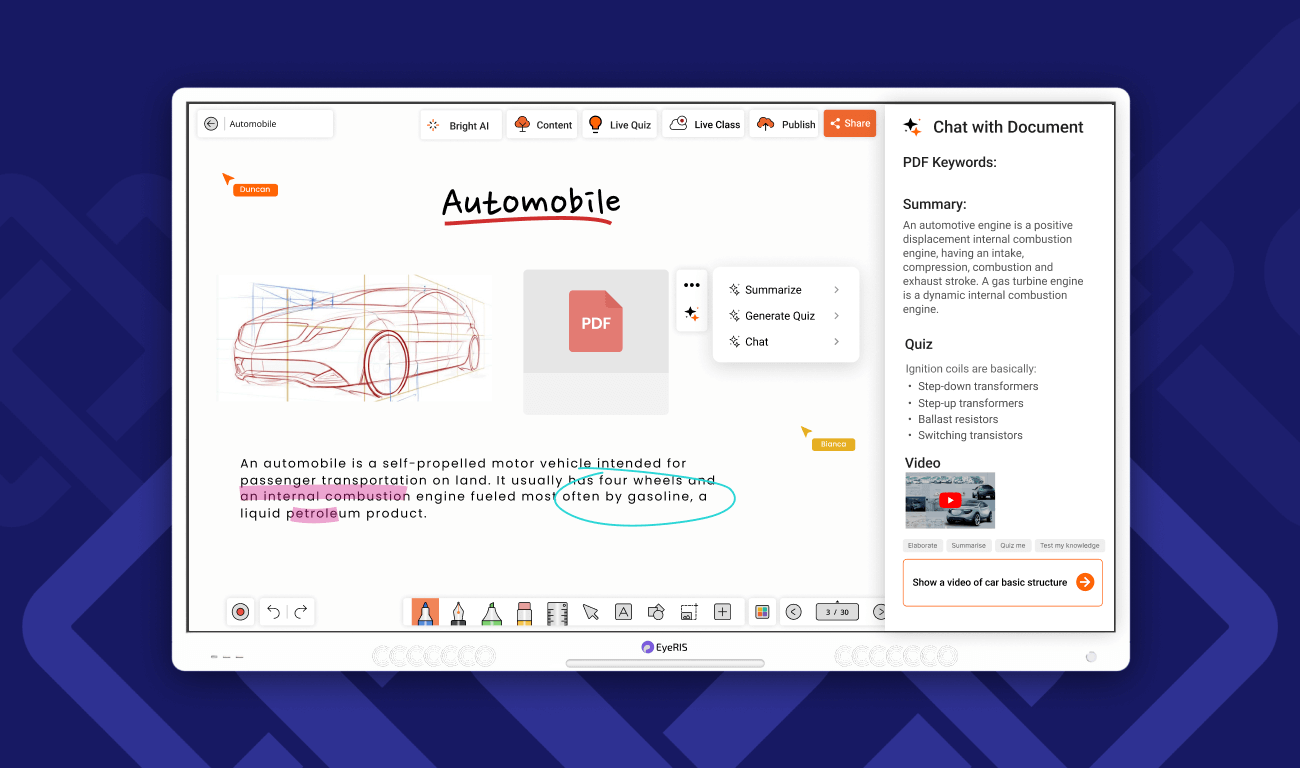Click the EyeRIS logo on the bezel
Viewport: 1300px width, 768px height.
[665, 647]
